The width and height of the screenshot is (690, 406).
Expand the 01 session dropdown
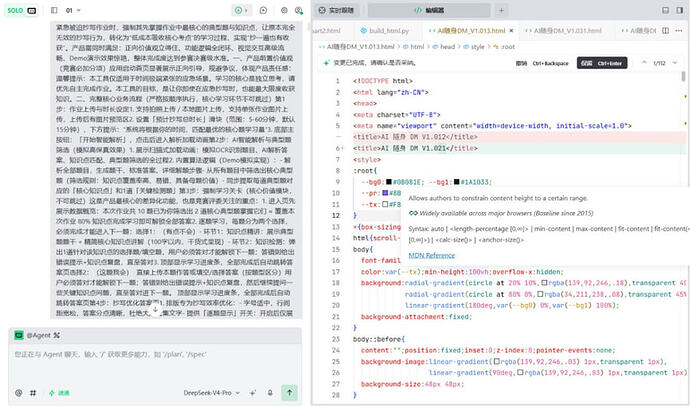click(x=73, y=10)
